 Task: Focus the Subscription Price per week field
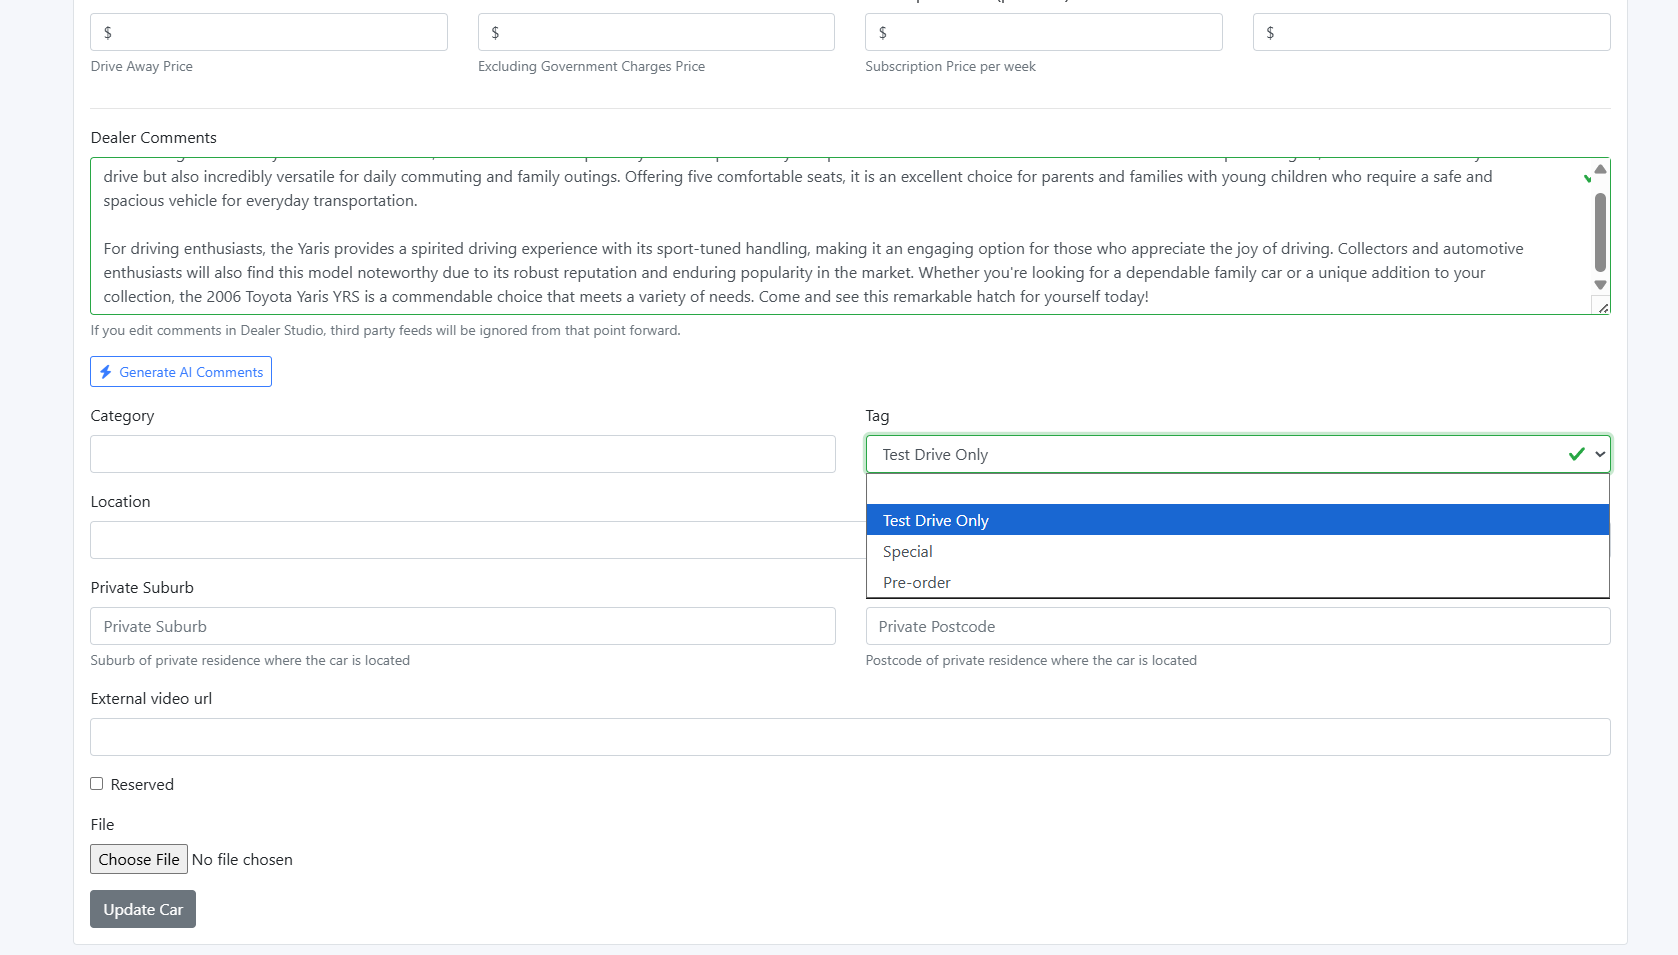point(1052,32)
